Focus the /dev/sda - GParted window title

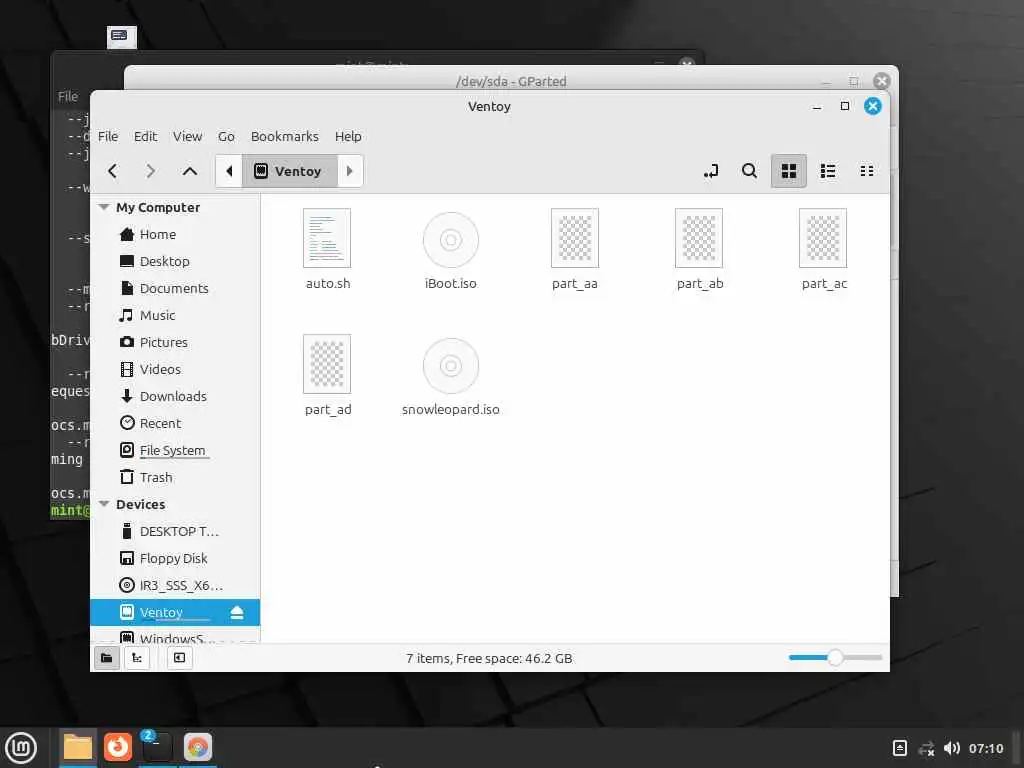coord(511,81)
